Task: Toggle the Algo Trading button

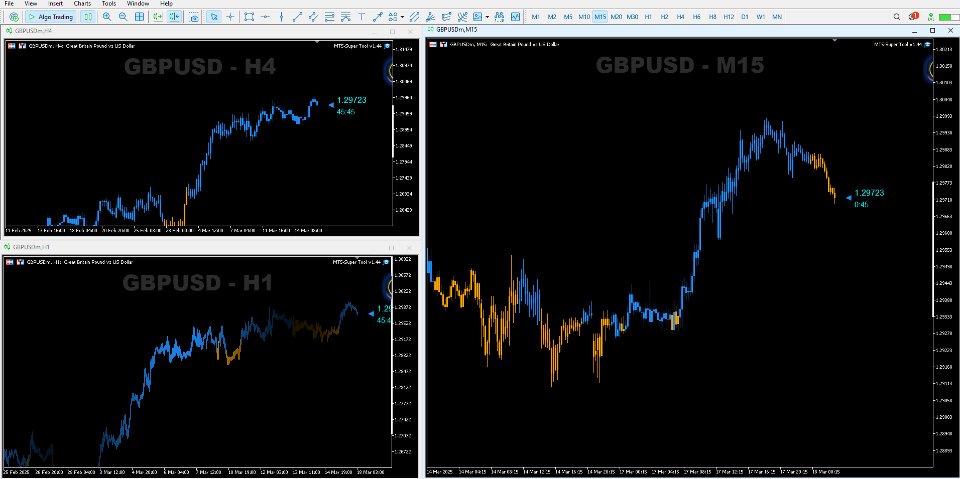Action: point(51,17)
